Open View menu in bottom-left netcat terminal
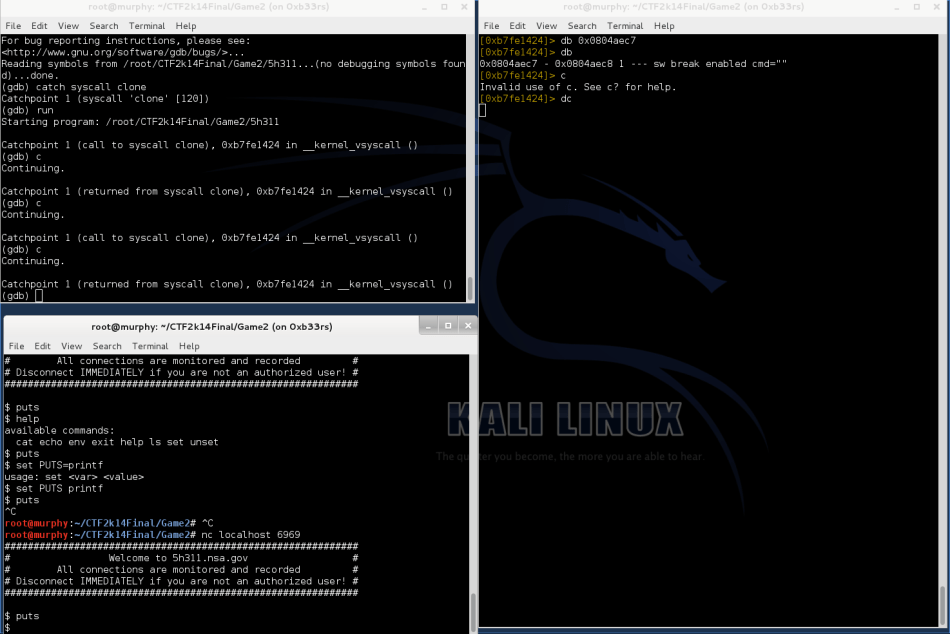 (72, 346)
